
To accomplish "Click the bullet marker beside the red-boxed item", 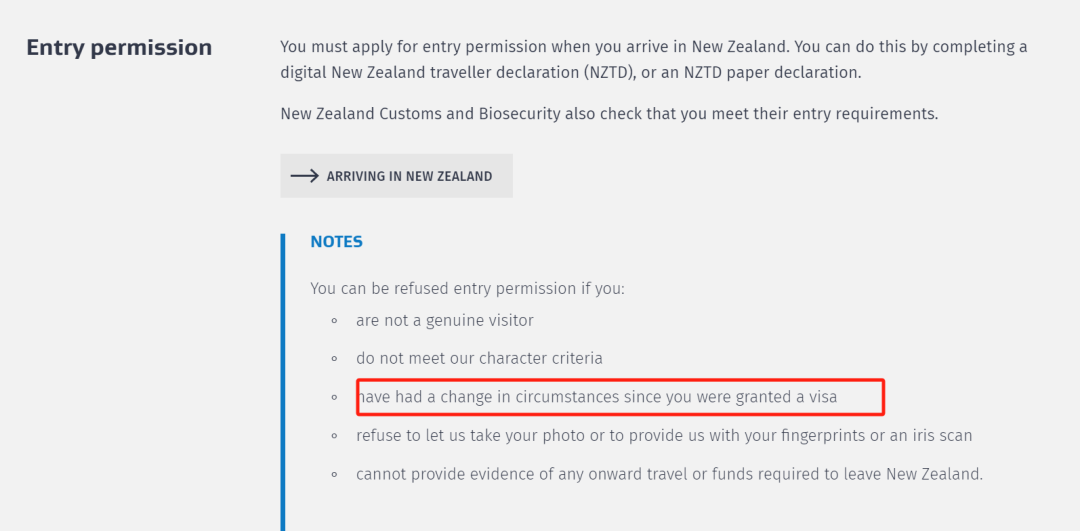I will click(x=334, y=397).
